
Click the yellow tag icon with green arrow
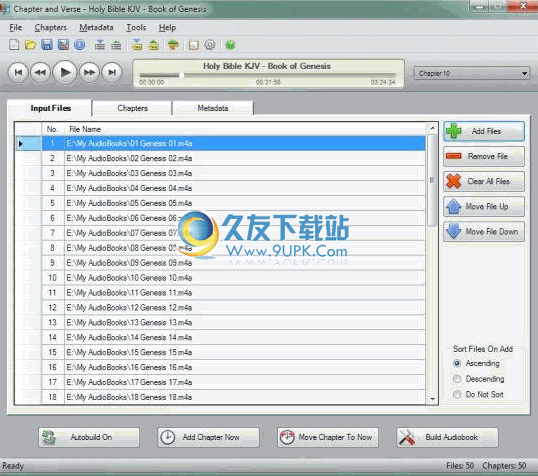(x=154, y=45)
